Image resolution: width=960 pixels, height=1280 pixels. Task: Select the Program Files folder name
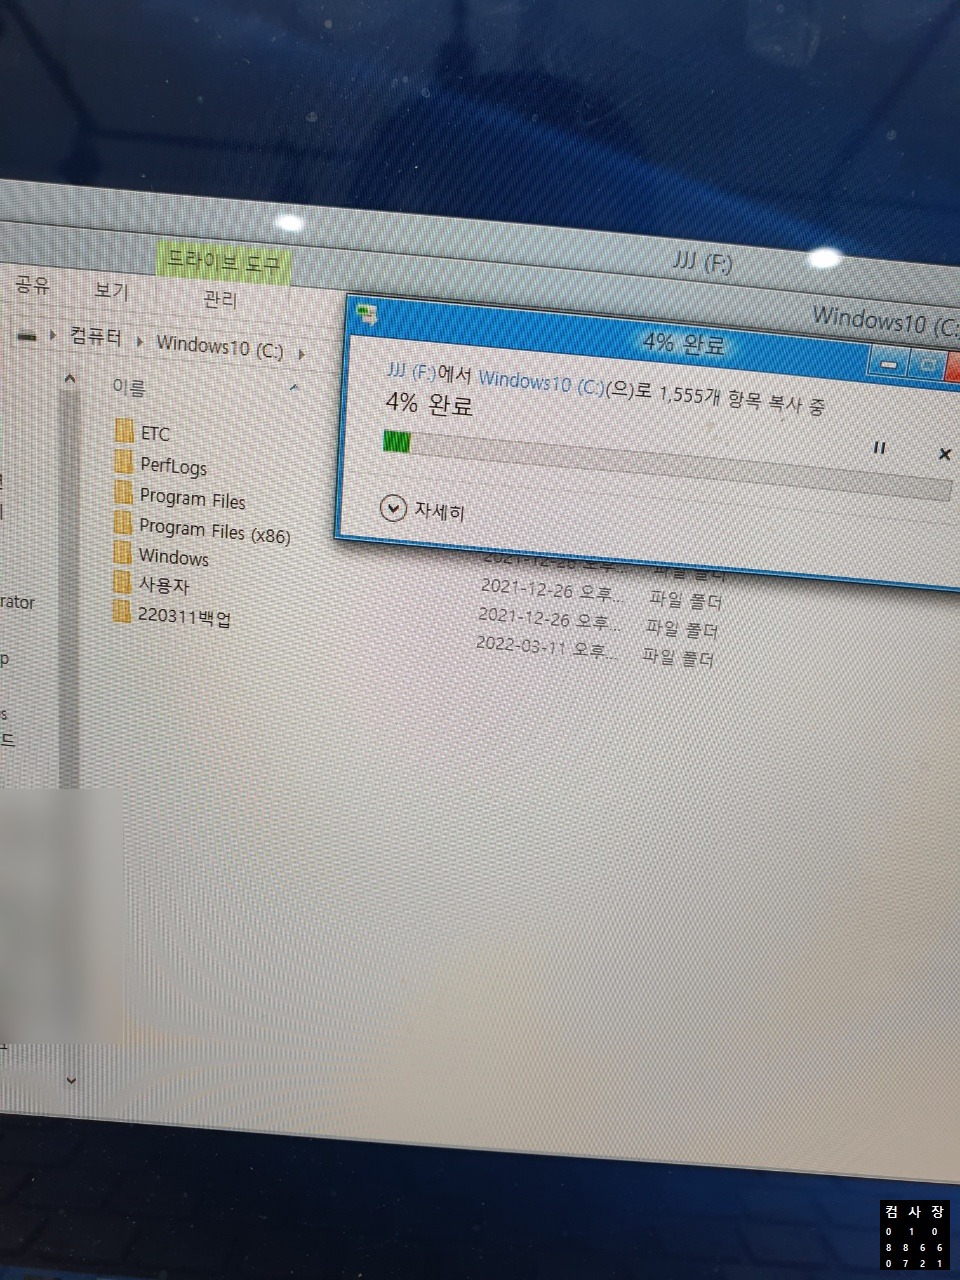193,498
